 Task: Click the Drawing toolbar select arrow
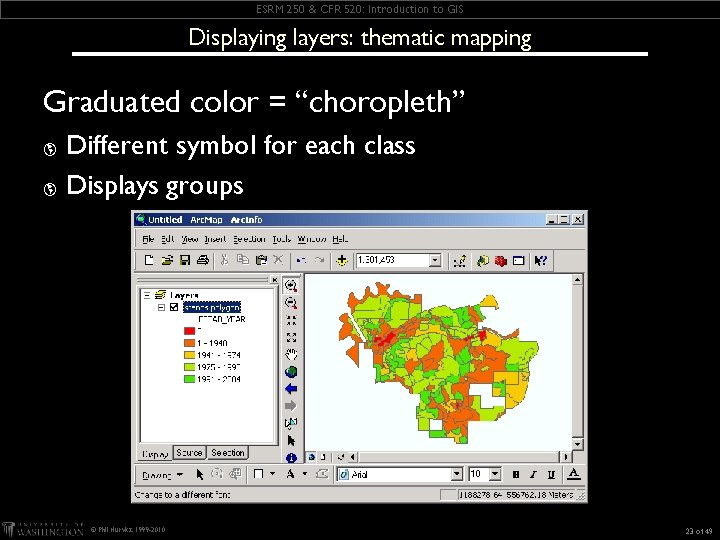tap(199, 474)
